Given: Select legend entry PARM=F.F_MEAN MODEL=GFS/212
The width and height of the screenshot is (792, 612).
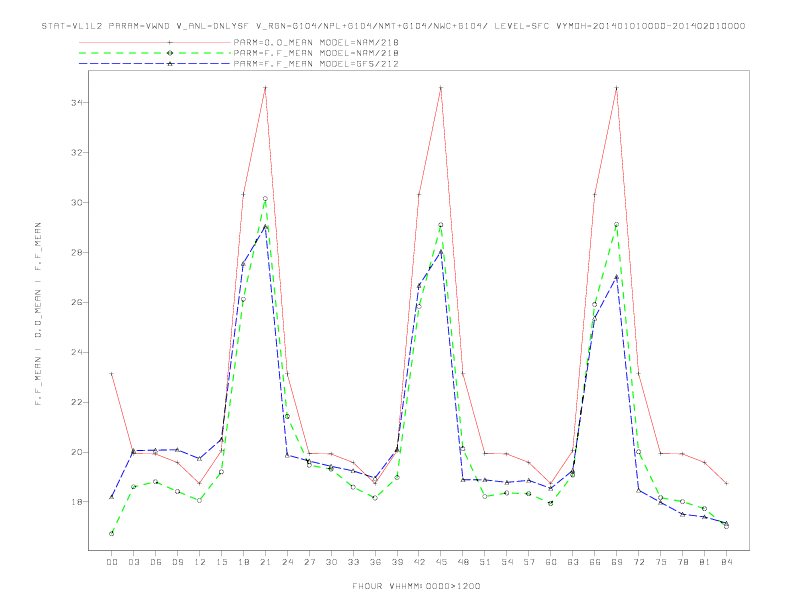Looking at the screenshot, I should (316, 64).
